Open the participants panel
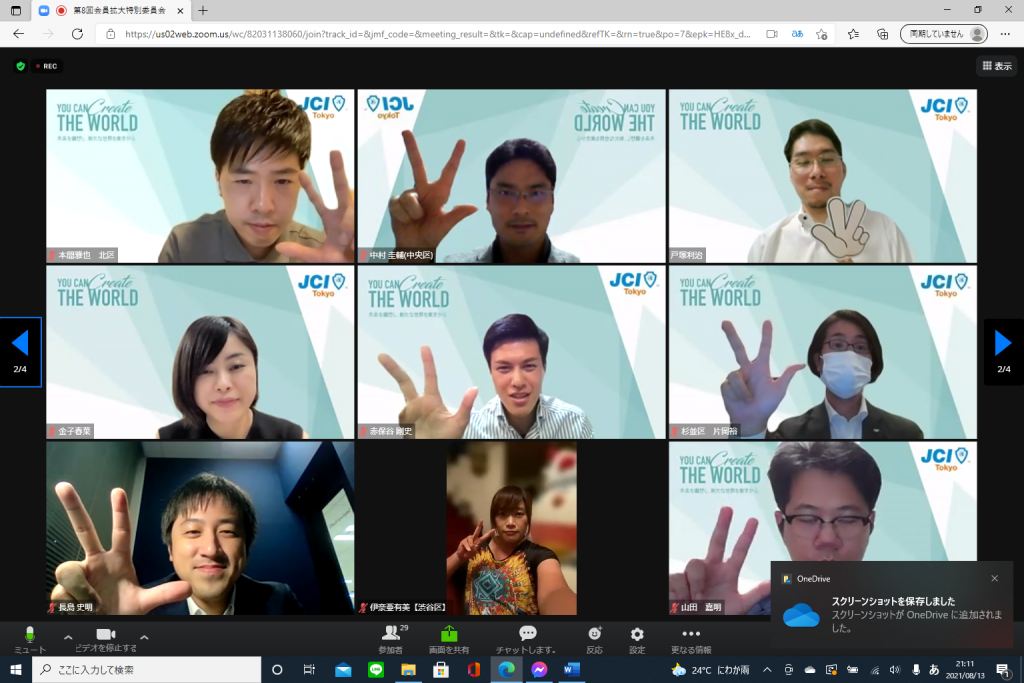Viewport: 1024px width, 683px height. [x=391, y=635]
